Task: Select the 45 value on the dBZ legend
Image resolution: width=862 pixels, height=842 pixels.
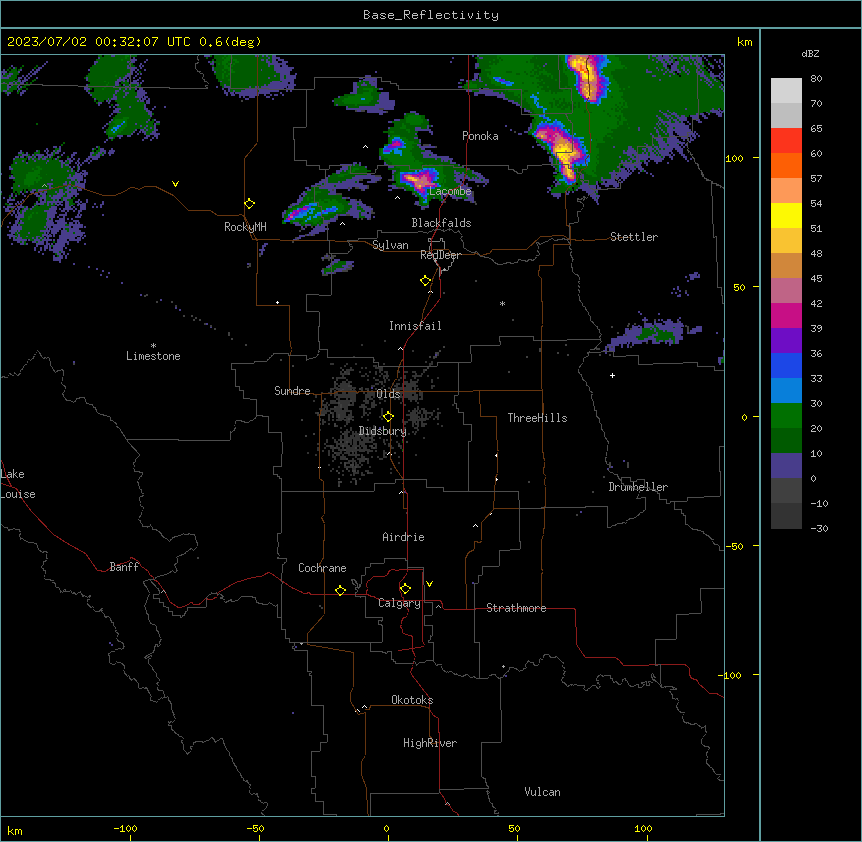Action: click(816, 279)
